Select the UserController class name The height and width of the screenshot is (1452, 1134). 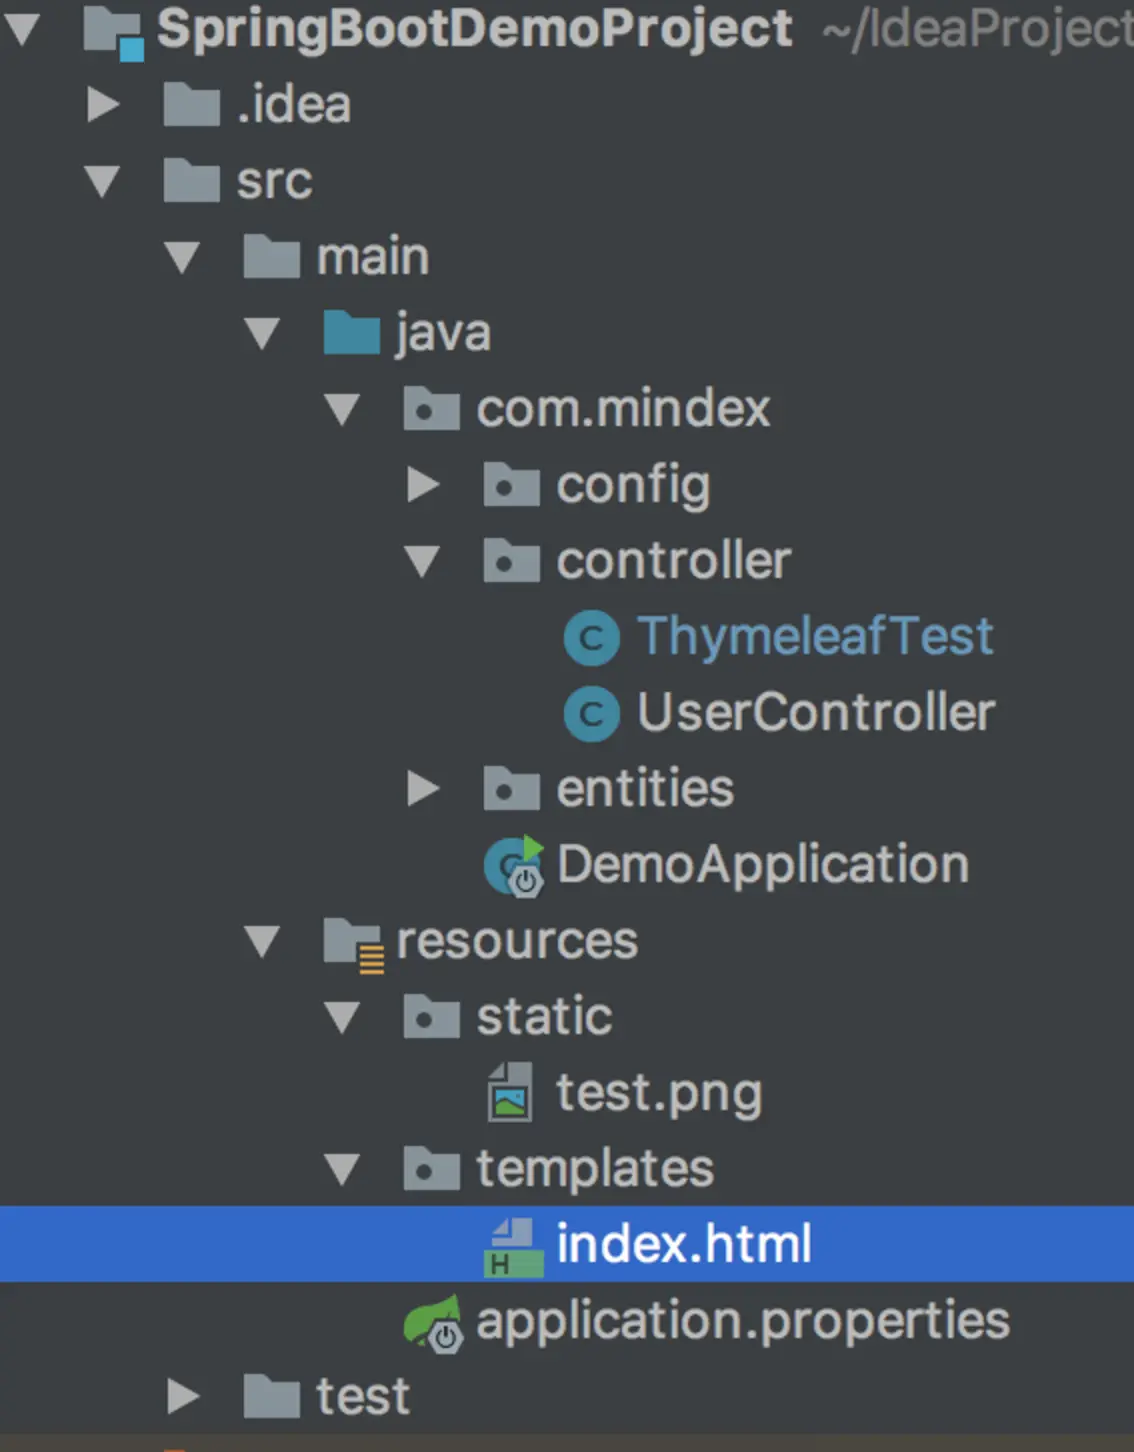click(x=816, y=713)
